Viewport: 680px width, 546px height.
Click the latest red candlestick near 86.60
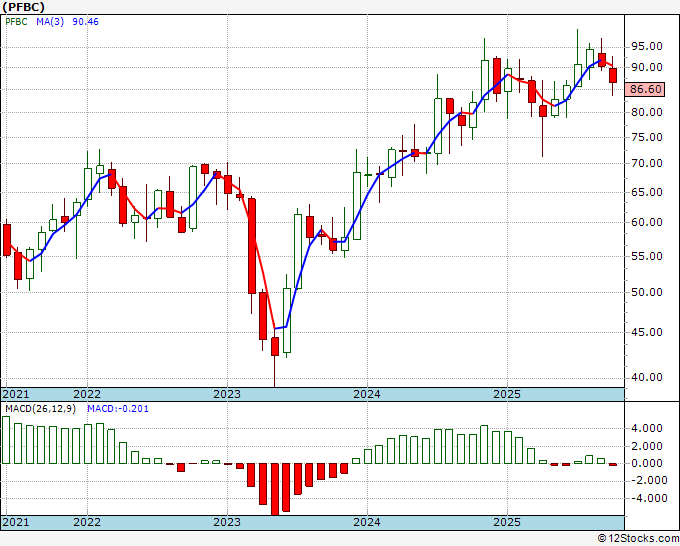(x=613, y=75)
